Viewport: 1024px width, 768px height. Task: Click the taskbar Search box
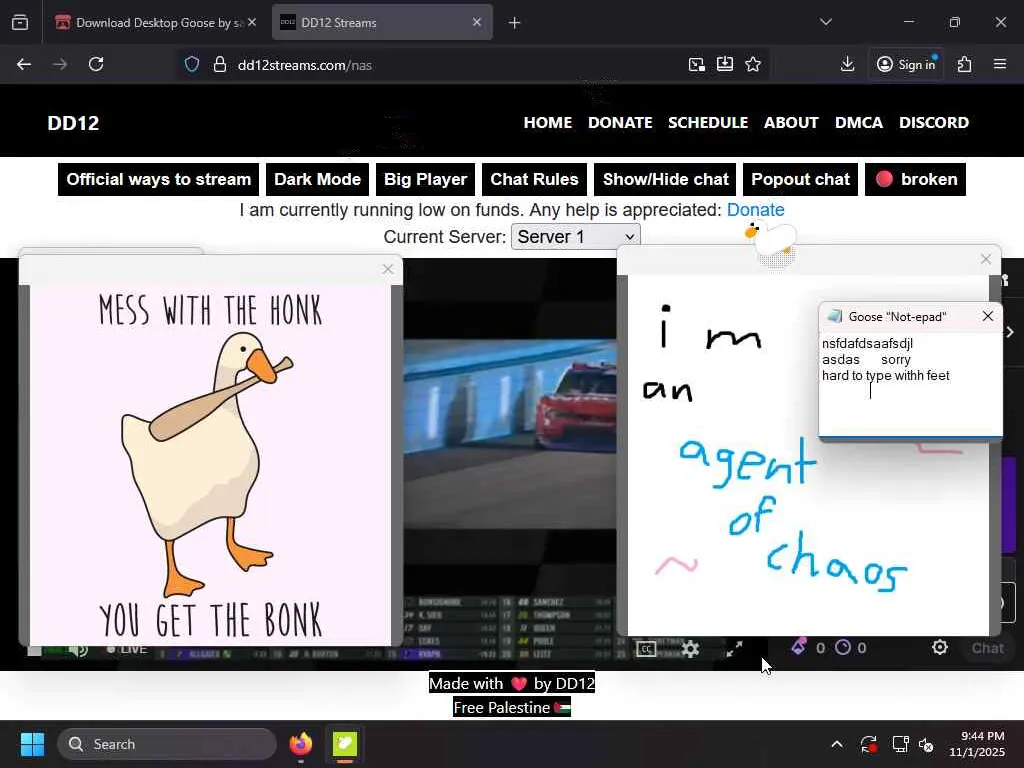point(167,744)
